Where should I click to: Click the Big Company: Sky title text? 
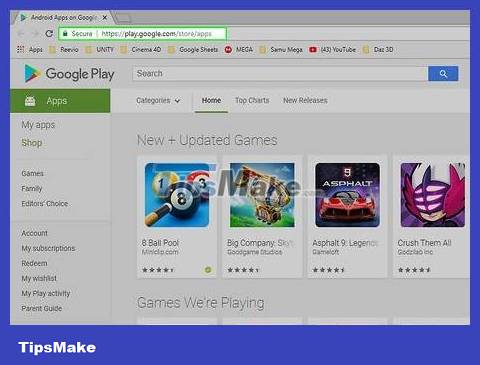tap(260, 243)
